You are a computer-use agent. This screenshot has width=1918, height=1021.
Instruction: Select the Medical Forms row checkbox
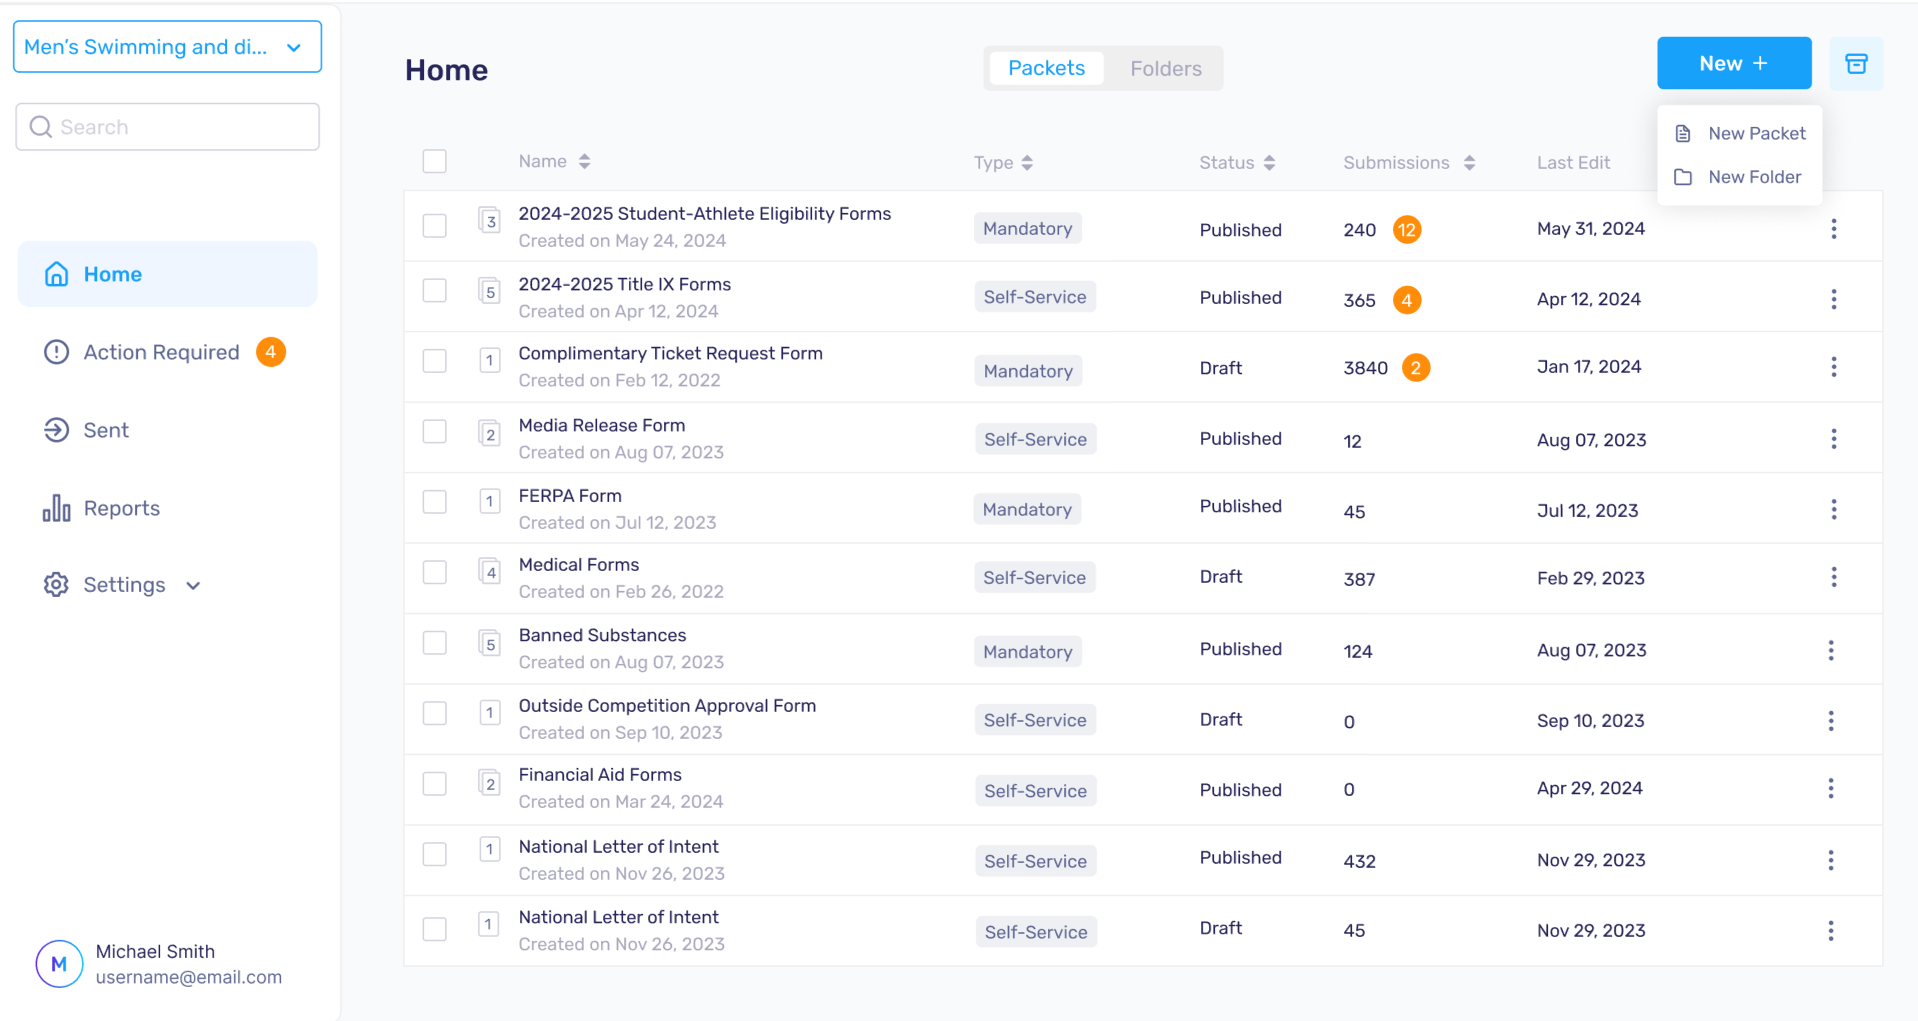[x=434, y=573]
